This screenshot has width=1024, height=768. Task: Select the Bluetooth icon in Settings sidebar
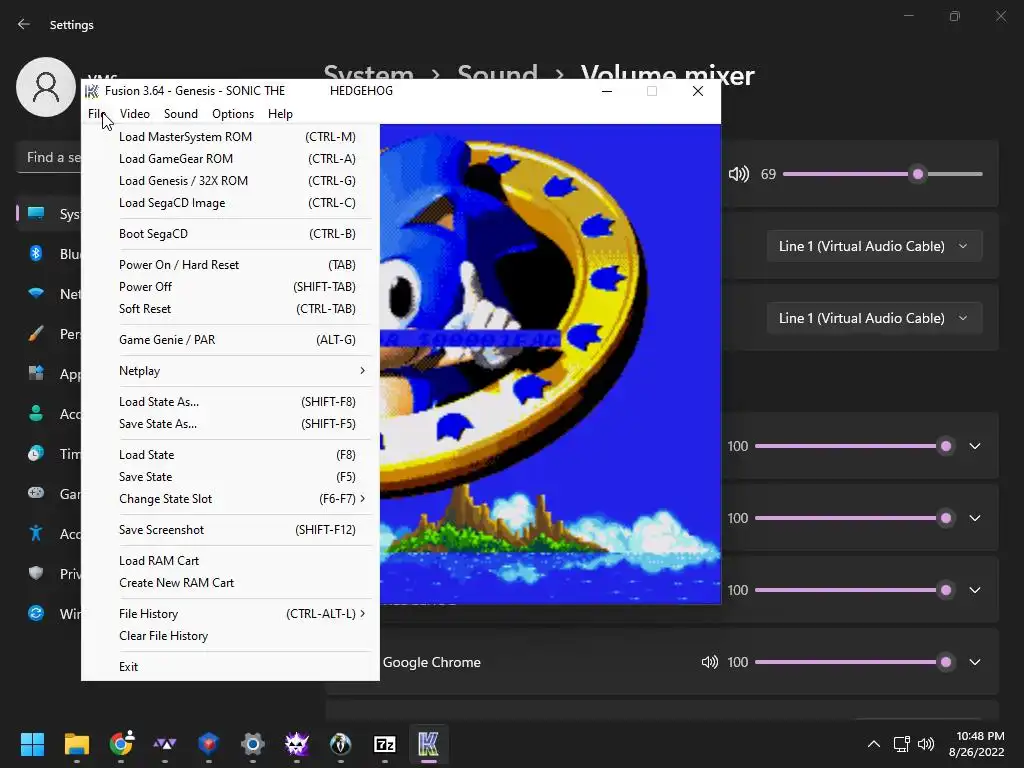pos(36,253)
